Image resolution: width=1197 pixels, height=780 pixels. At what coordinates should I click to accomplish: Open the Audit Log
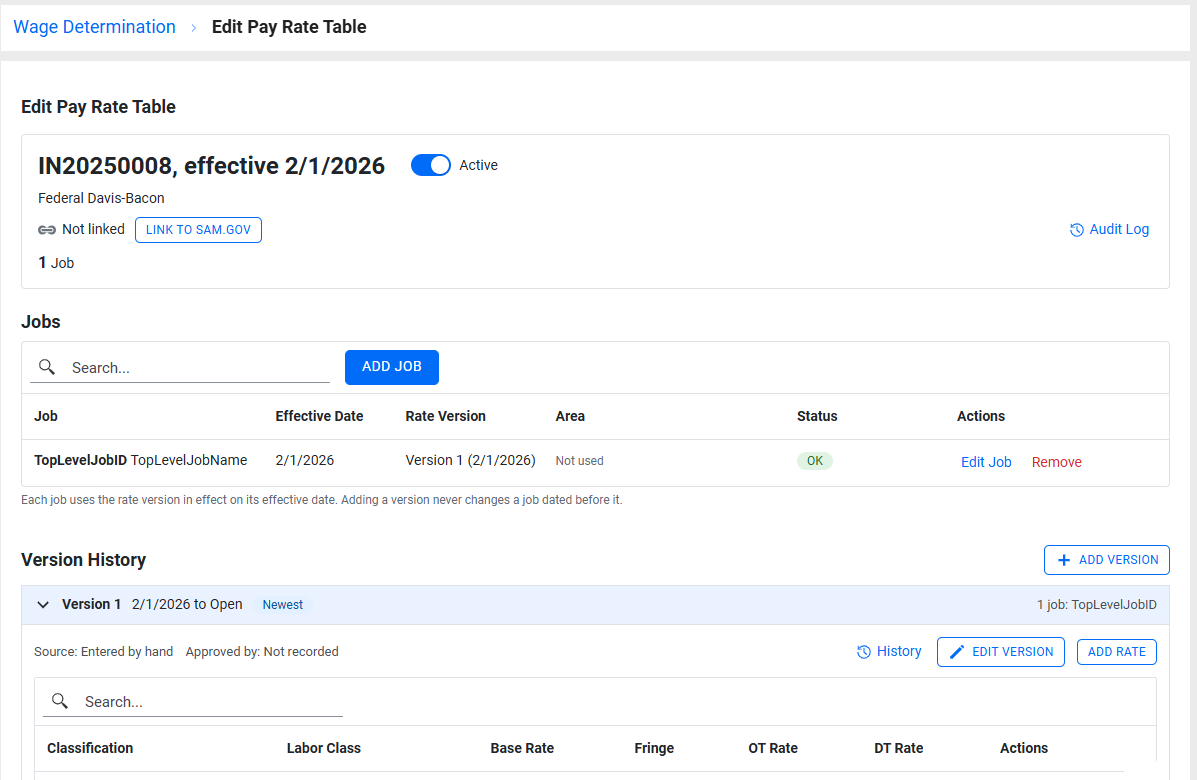point(1109,229)
